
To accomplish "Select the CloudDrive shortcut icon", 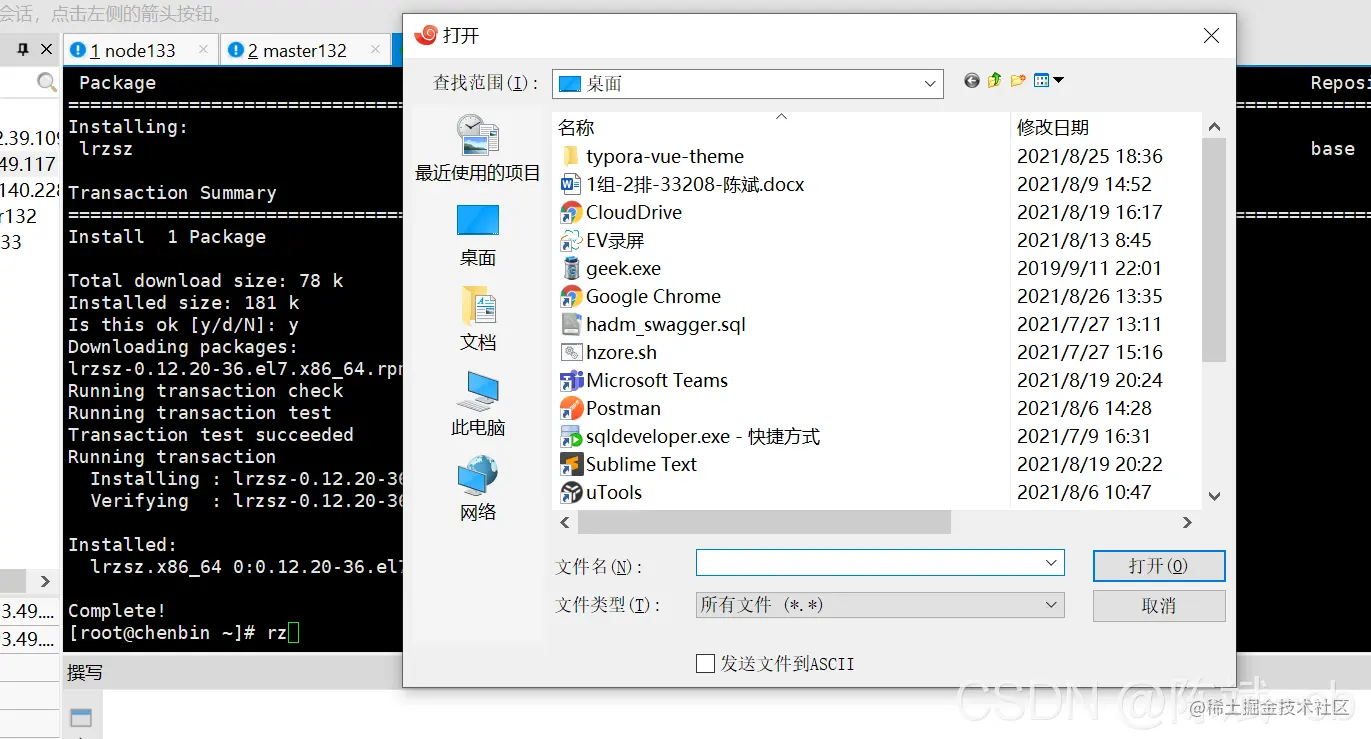I will coord(571,212).
